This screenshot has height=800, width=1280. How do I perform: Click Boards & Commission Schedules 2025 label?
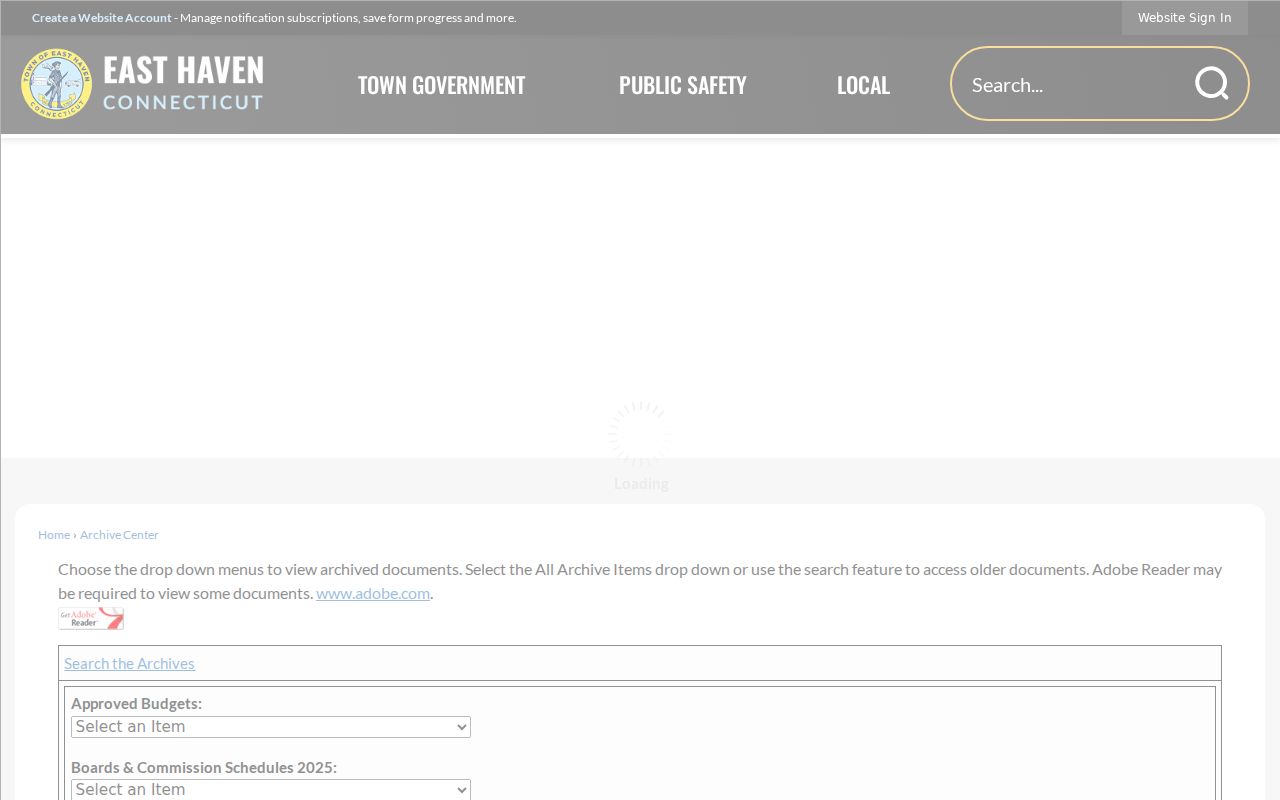click(x=204, y=767)
